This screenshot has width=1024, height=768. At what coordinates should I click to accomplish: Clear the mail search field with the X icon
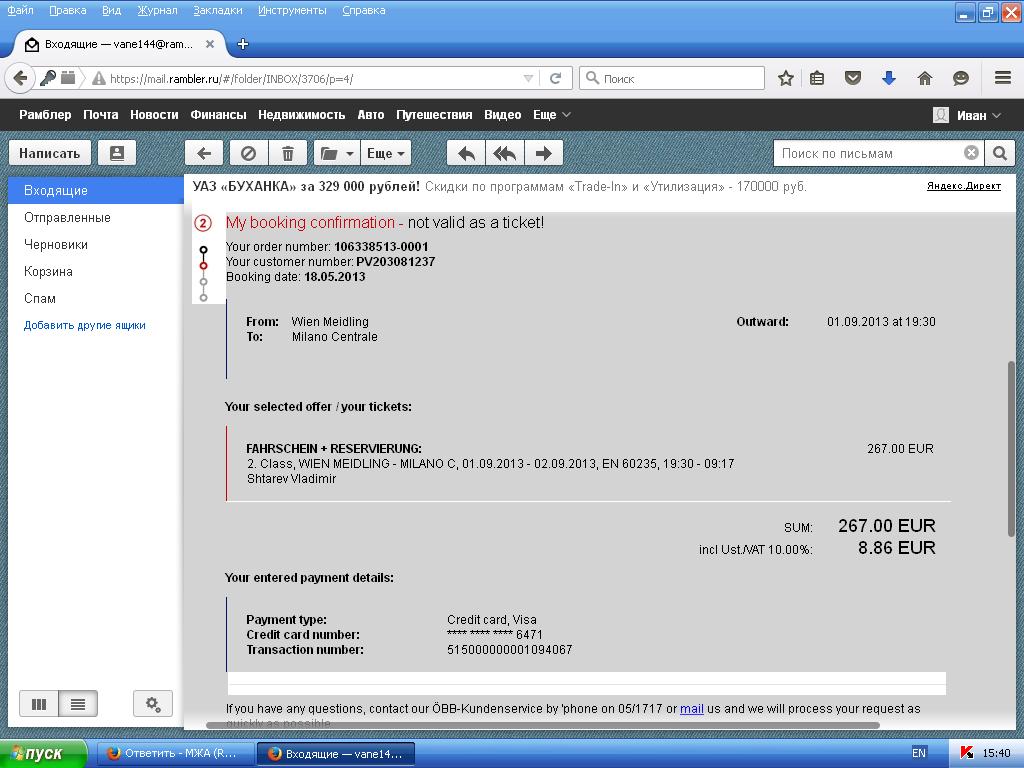[971, 153]
